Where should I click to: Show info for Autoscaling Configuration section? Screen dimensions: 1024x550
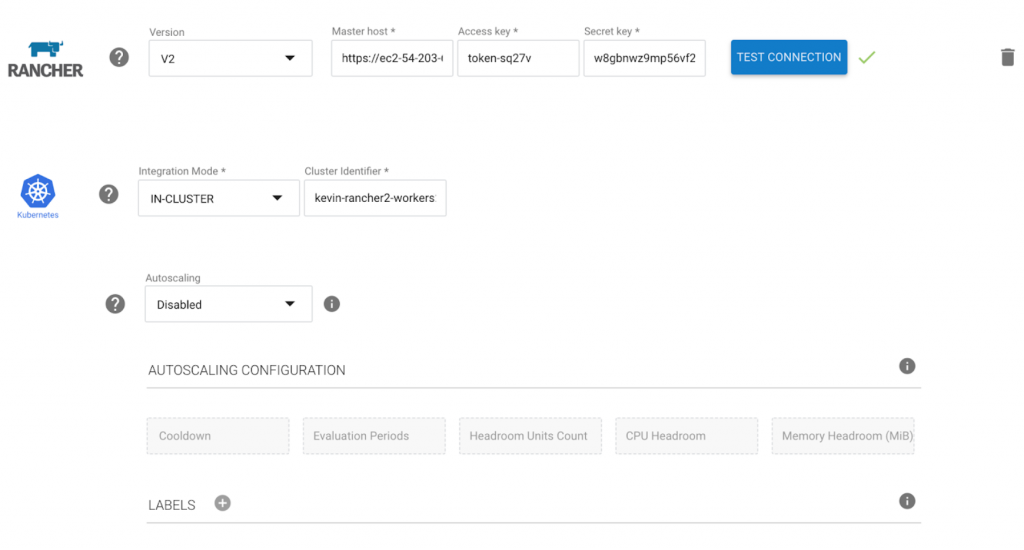pyautogui.click(x=907, y=366)
